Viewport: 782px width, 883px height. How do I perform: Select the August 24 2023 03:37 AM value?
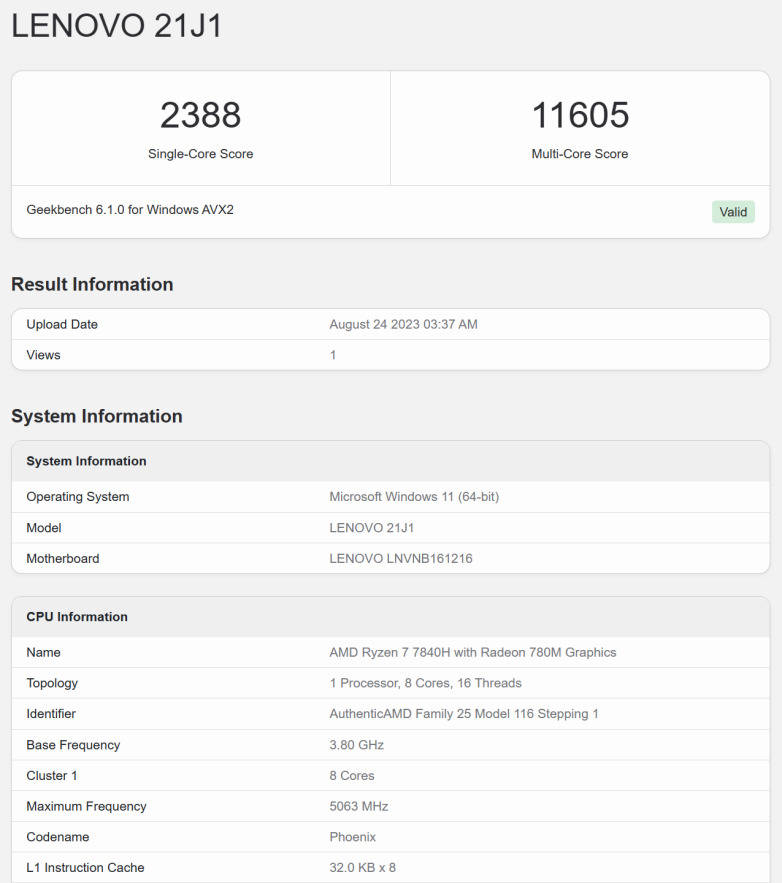tap(404, 324)
